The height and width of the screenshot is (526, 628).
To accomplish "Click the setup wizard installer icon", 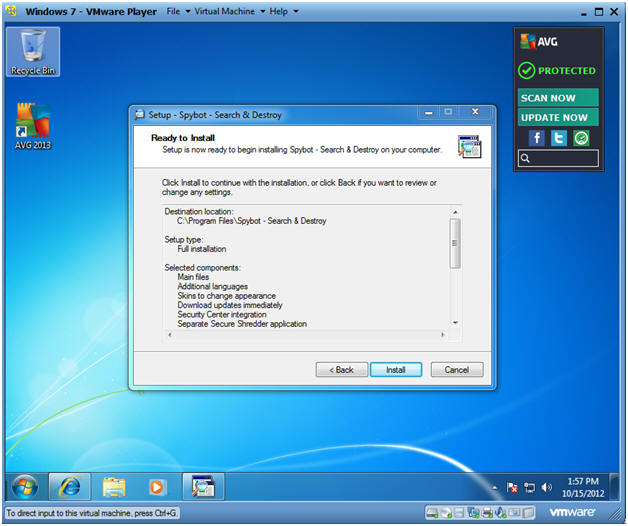I will pyautogui.click(x=469, y=147).
